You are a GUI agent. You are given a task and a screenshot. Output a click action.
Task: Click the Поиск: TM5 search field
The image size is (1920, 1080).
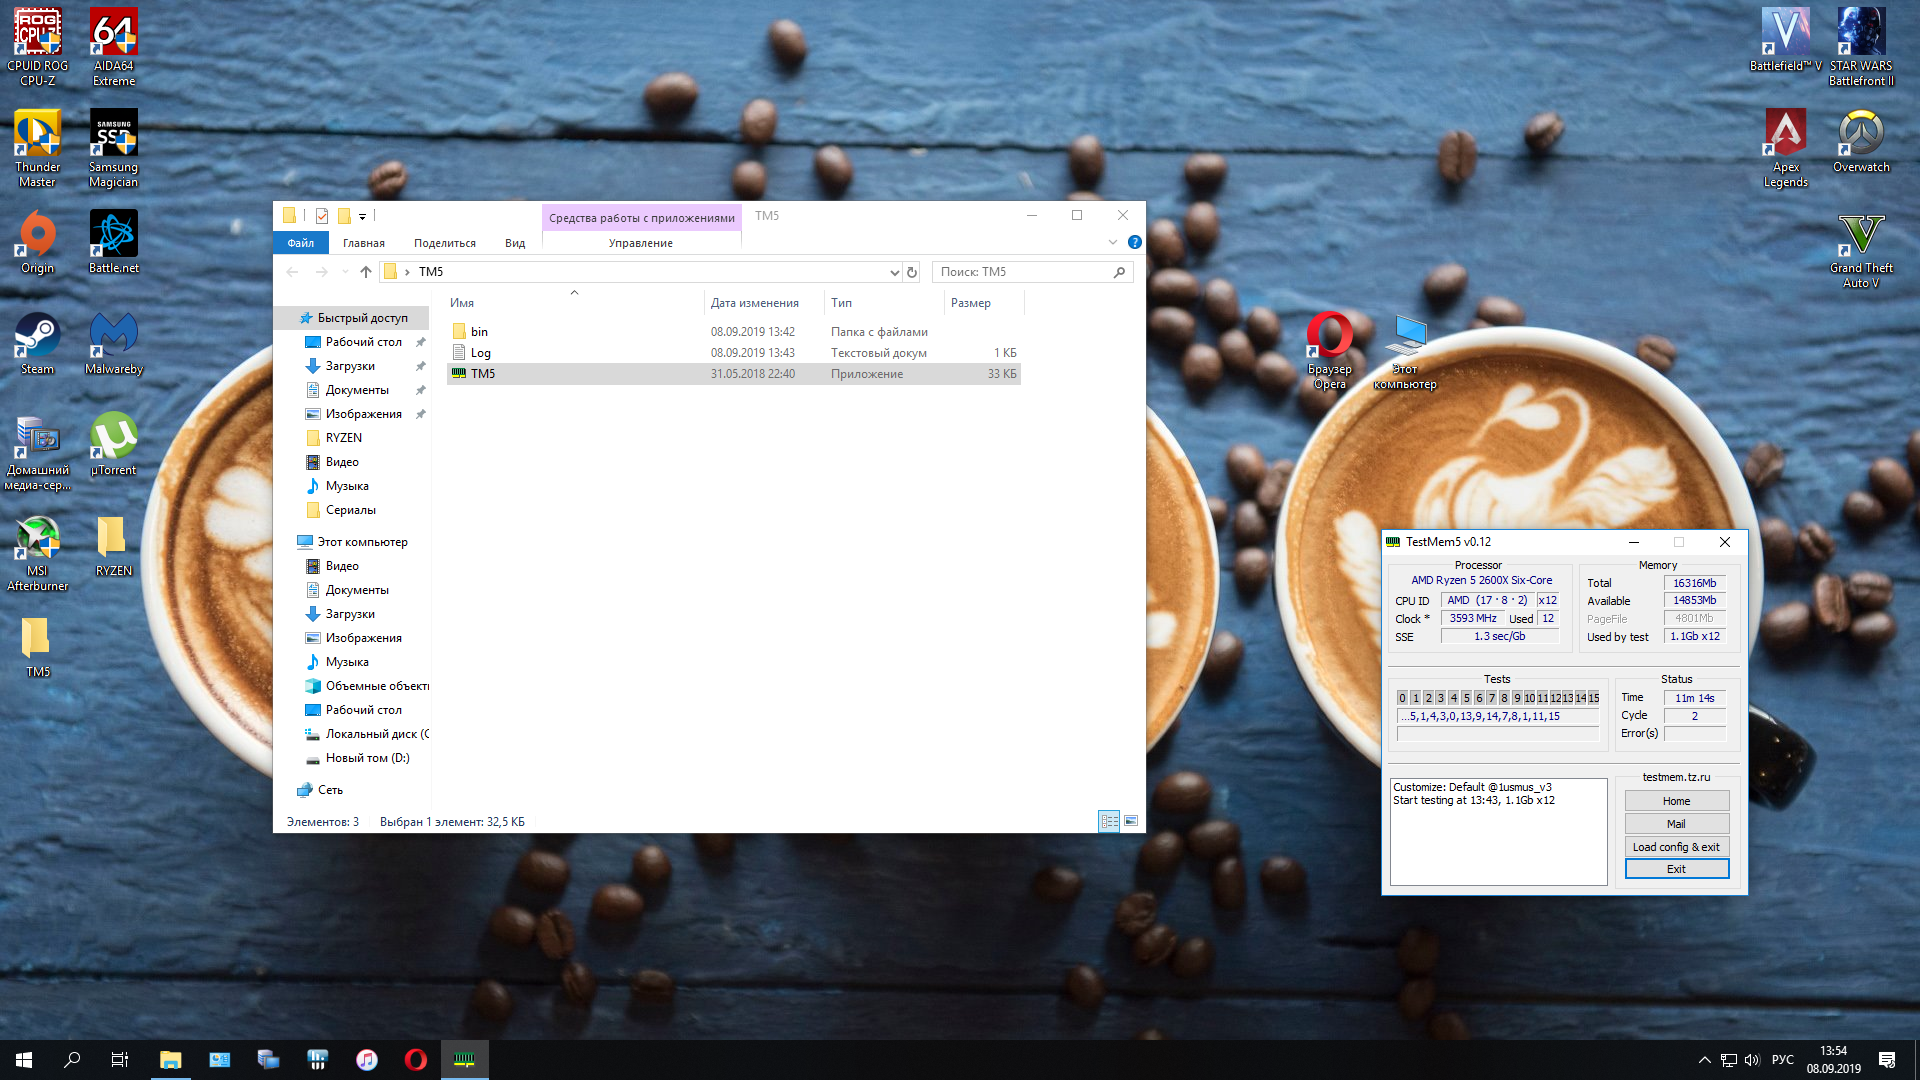tap(1022, 272)
